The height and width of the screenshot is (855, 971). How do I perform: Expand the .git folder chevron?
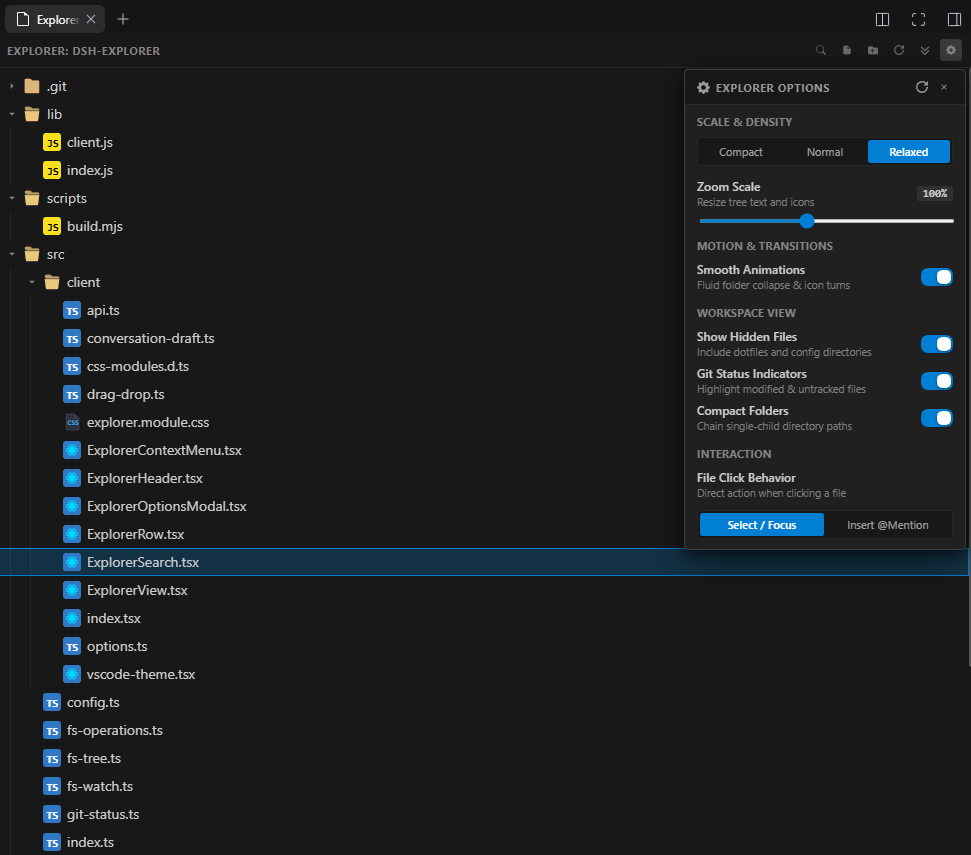click(12, 86)
